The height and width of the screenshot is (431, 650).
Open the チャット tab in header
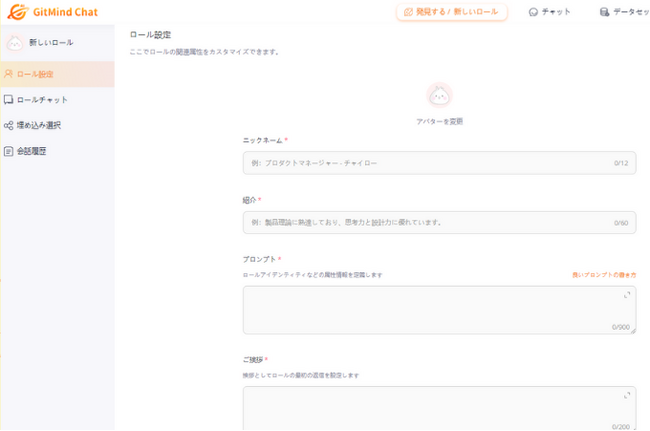pos(550,12)
